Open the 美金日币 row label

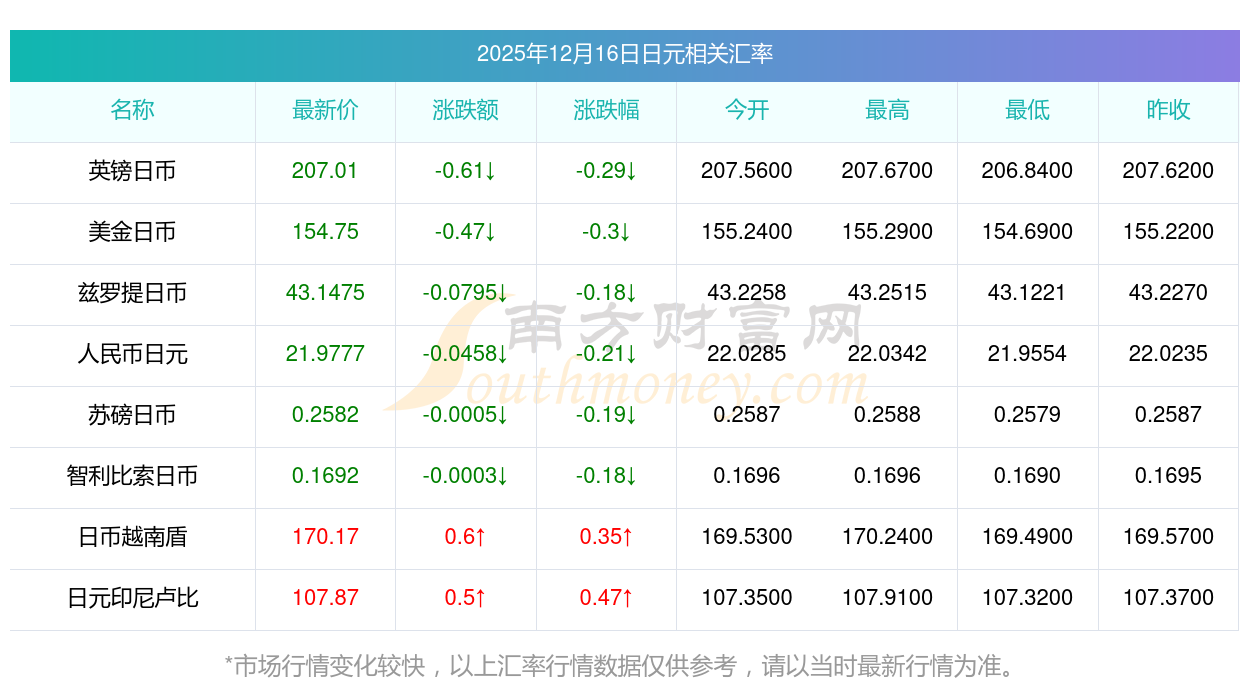coord(132,232)
